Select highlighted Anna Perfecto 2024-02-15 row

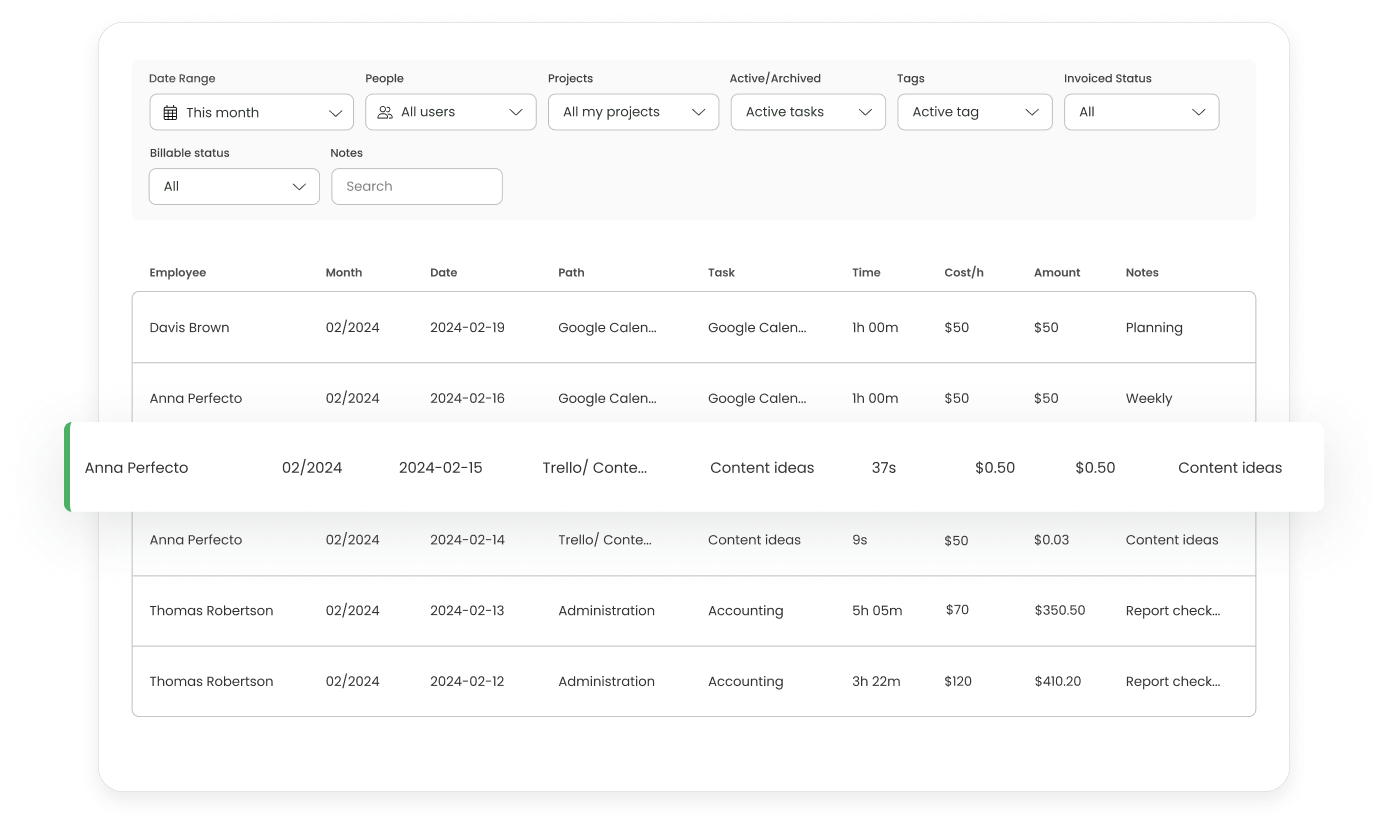[694, 467]
